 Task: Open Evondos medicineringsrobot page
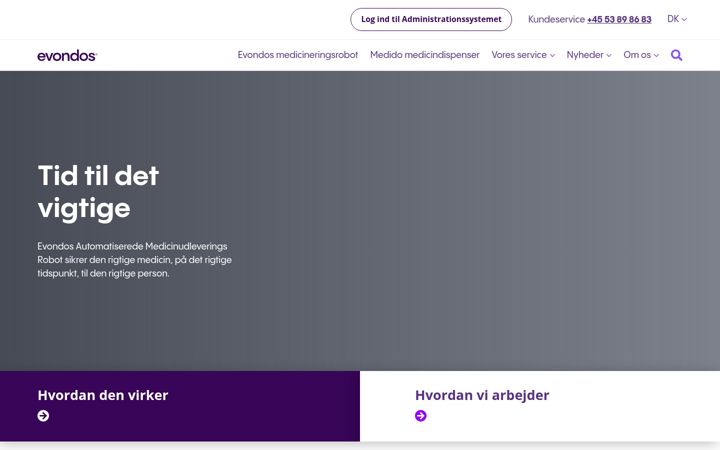298,55
